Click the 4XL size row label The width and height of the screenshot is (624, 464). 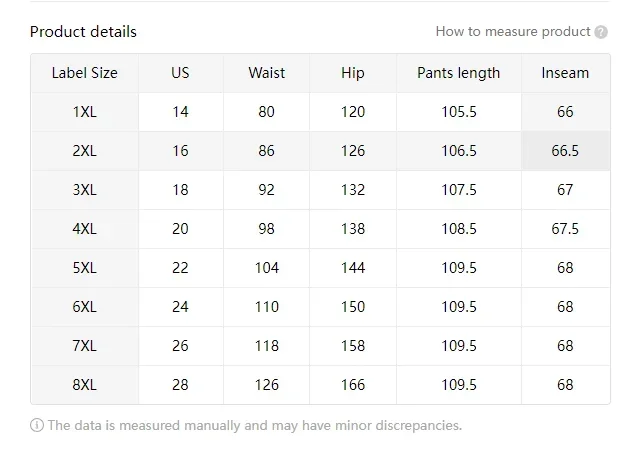click(85, 229)
